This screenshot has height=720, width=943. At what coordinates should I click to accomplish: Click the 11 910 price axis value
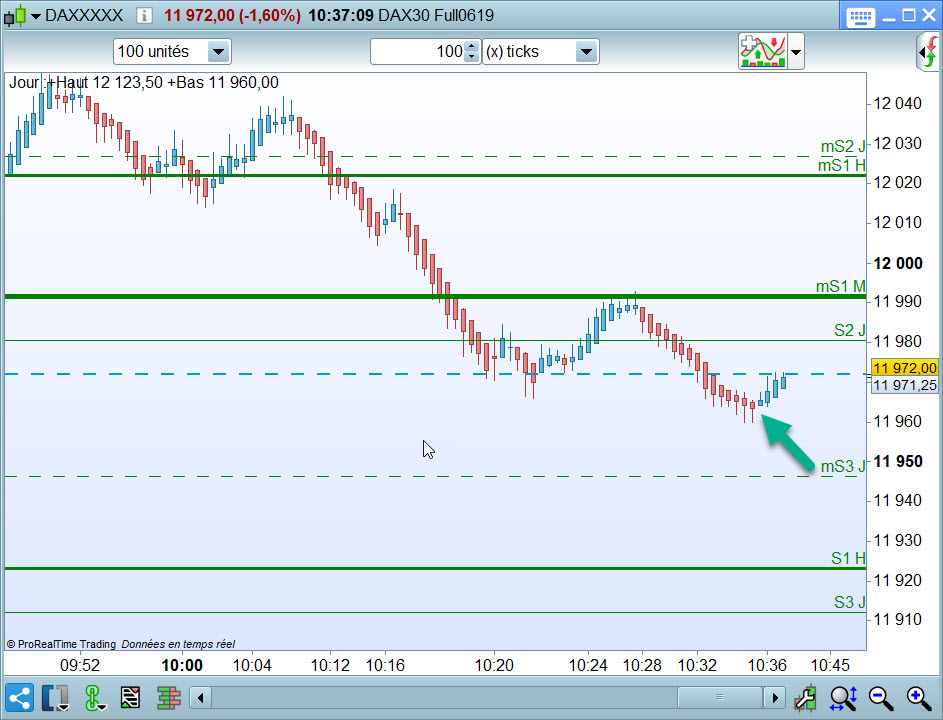click(x=897, y=619)
